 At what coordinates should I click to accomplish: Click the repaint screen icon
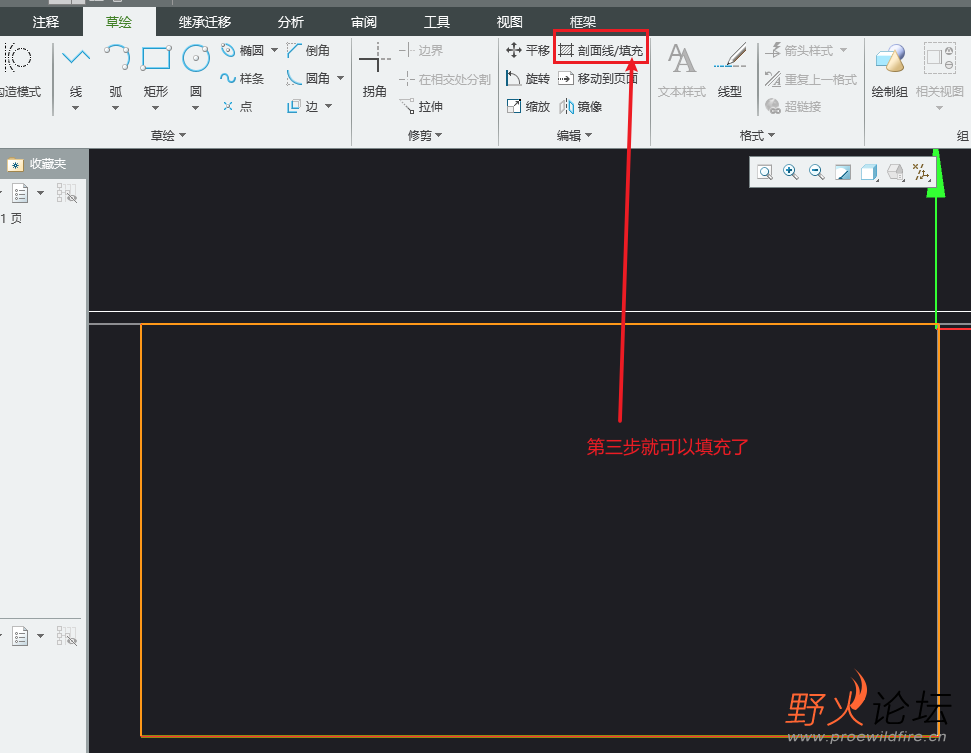click(x=843, y=172)
